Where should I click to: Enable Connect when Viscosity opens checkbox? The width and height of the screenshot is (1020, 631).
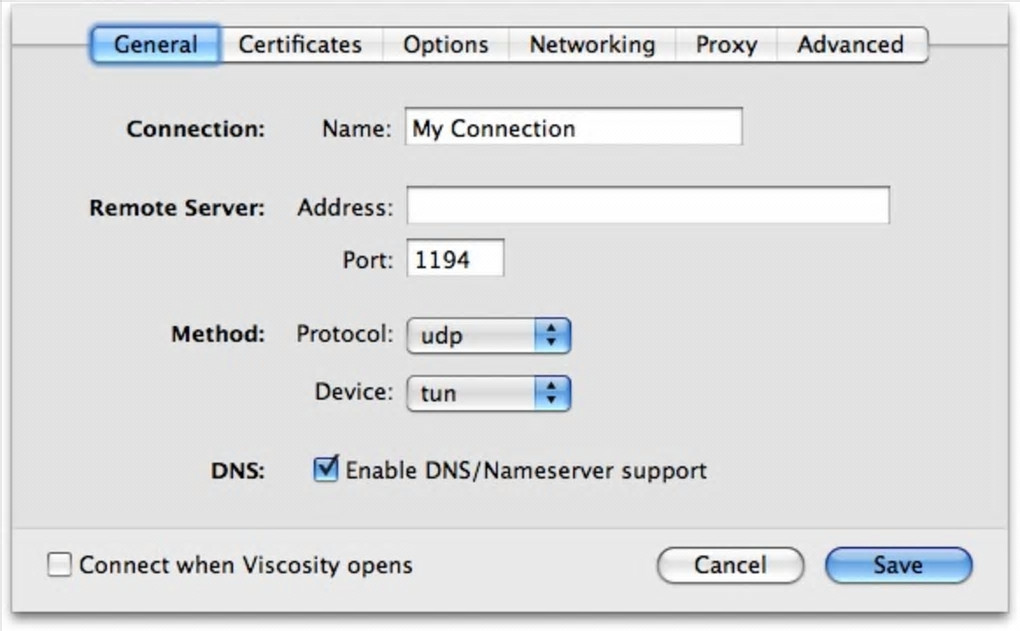(x=60, y=565)
